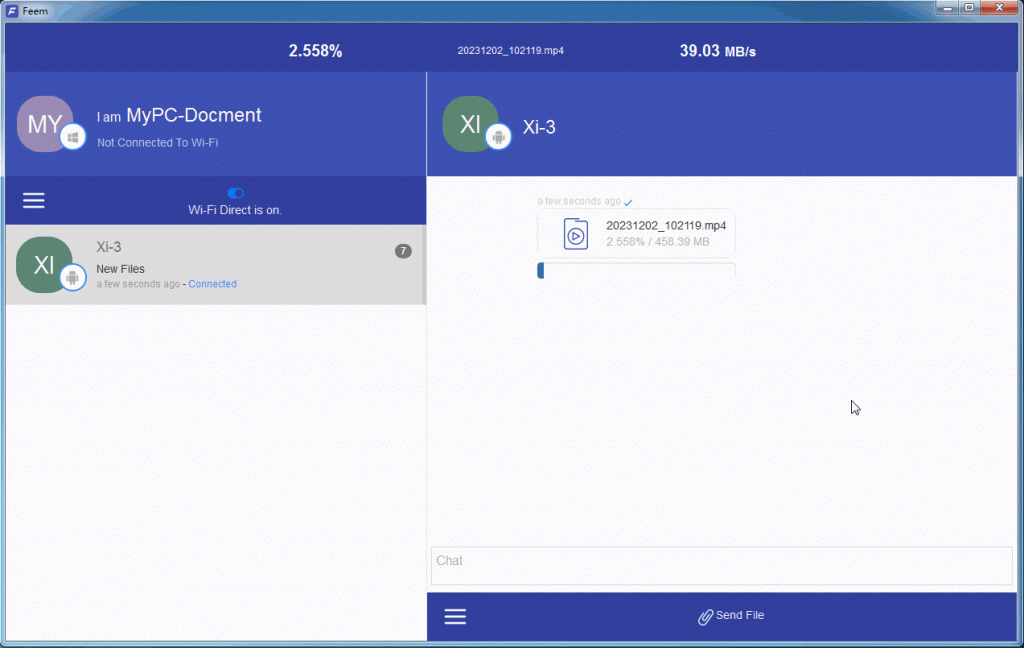
Task: Click inside the Chat input field
Action: [720, 566]
